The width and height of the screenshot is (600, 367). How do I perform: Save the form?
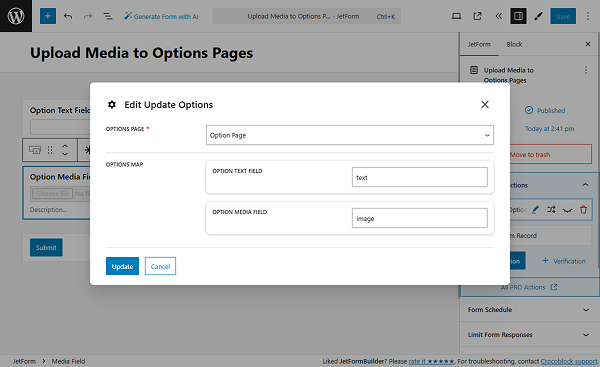[x=563, y=16]
